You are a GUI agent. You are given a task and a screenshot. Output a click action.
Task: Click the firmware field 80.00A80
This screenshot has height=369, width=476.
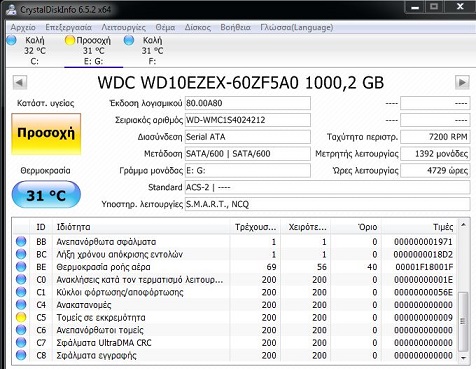(x=248, y=103)
